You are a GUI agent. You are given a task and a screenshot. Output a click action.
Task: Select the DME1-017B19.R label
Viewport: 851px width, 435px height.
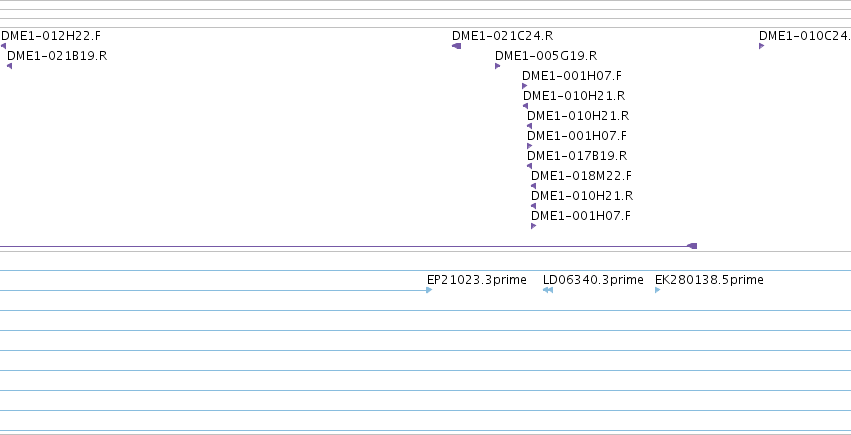click(x=577, y=156)
